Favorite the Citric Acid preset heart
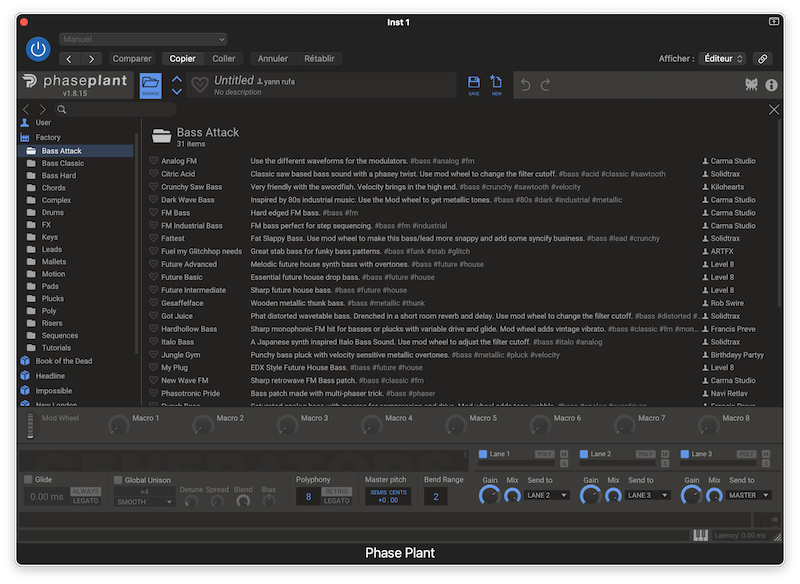800x584 pixels. (x=154, y=173)
